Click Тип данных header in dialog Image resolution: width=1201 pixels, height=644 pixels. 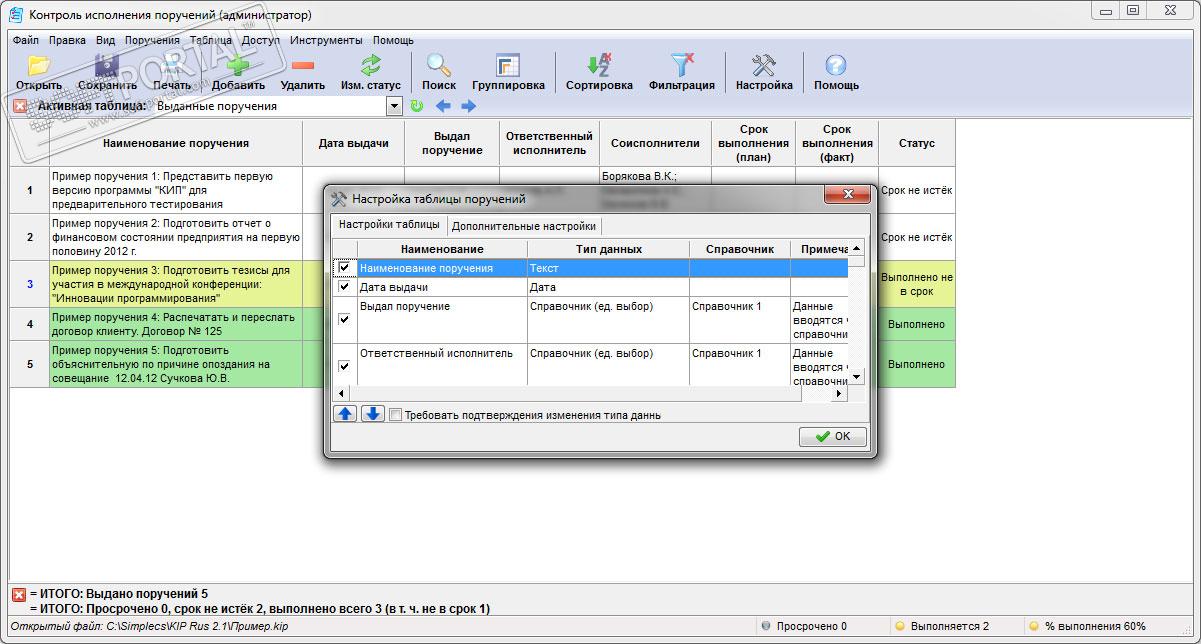[609, 249]
